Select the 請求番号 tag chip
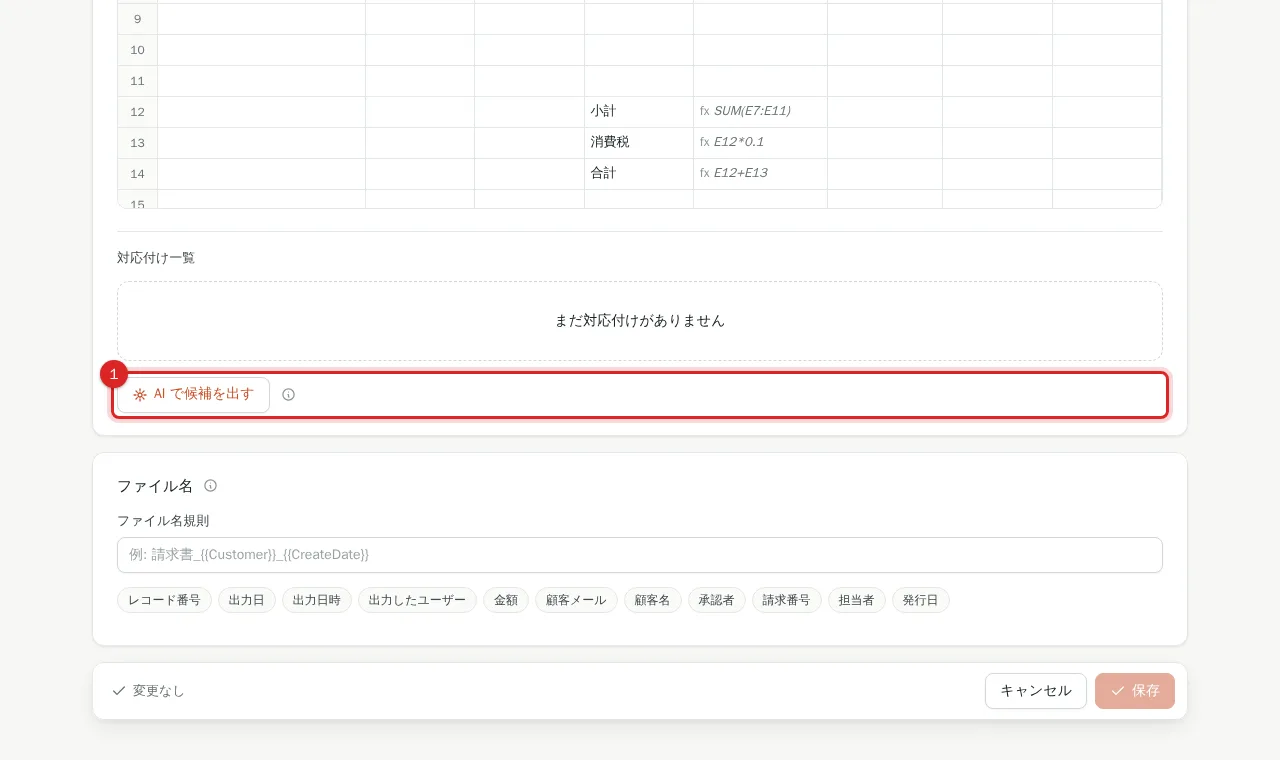Viewport: 1280px width, 760px height. click(x=787, y=600)
